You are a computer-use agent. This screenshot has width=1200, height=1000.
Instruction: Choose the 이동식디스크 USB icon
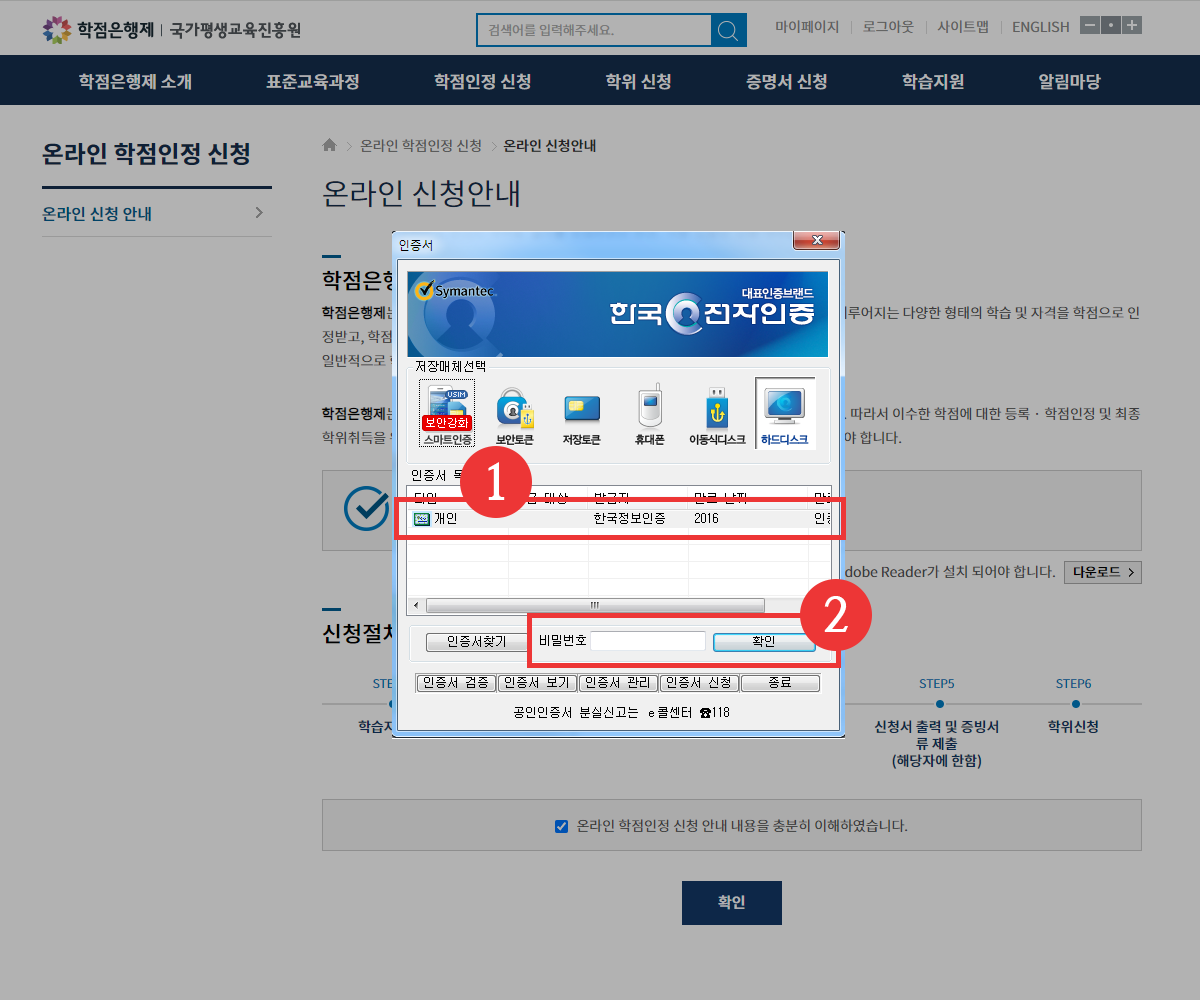pos(716,414)
